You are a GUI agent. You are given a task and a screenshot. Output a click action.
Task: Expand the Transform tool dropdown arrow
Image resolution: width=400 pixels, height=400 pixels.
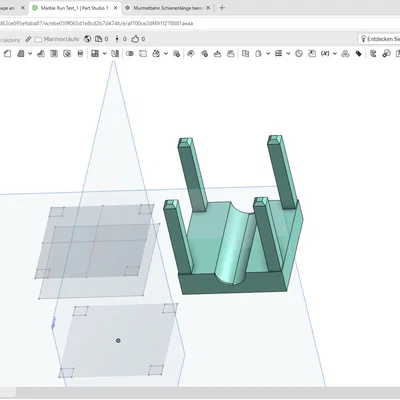[166, 54]
